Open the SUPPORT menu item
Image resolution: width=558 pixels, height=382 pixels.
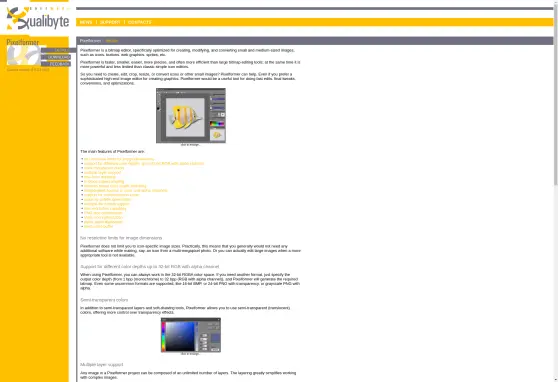coord(110,22)
